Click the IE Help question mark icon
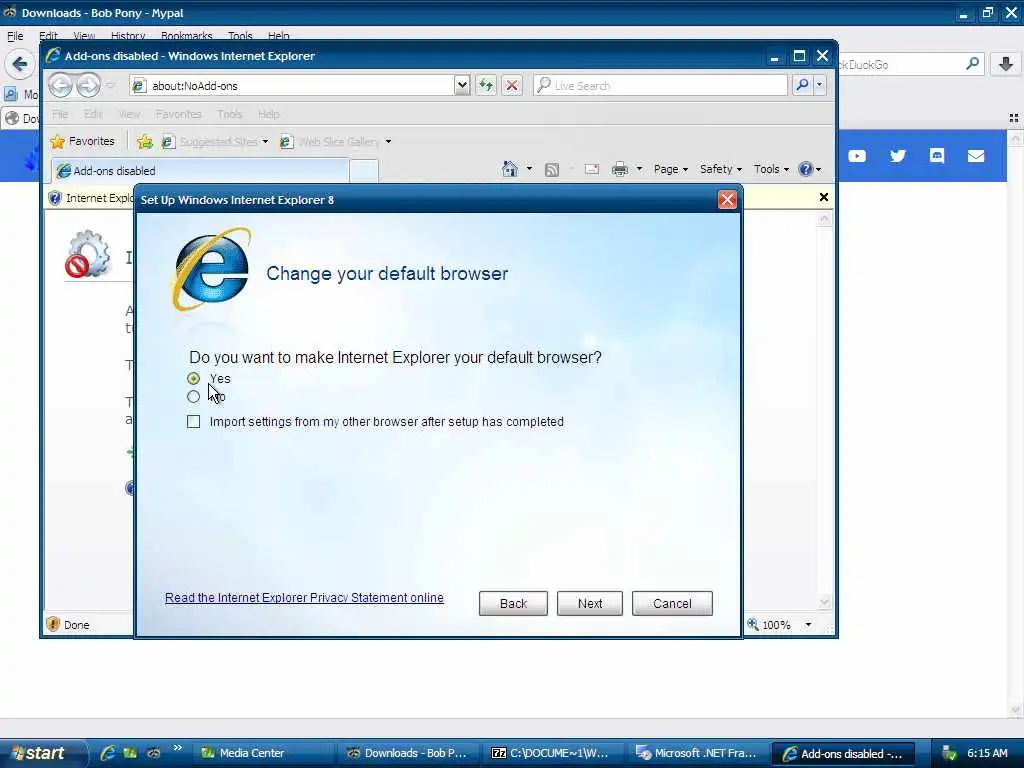 pyautogui.click(x=806, y=169)
